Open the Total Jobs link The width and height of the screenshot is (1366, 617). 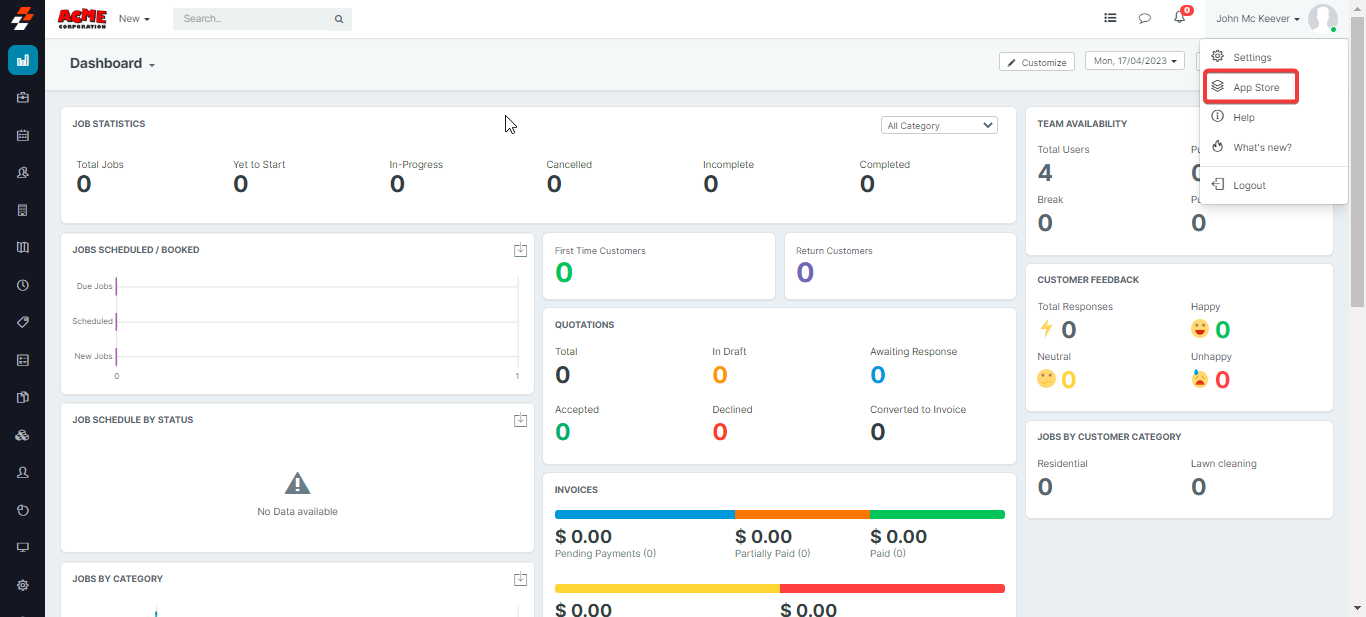(x=100, y=164)
